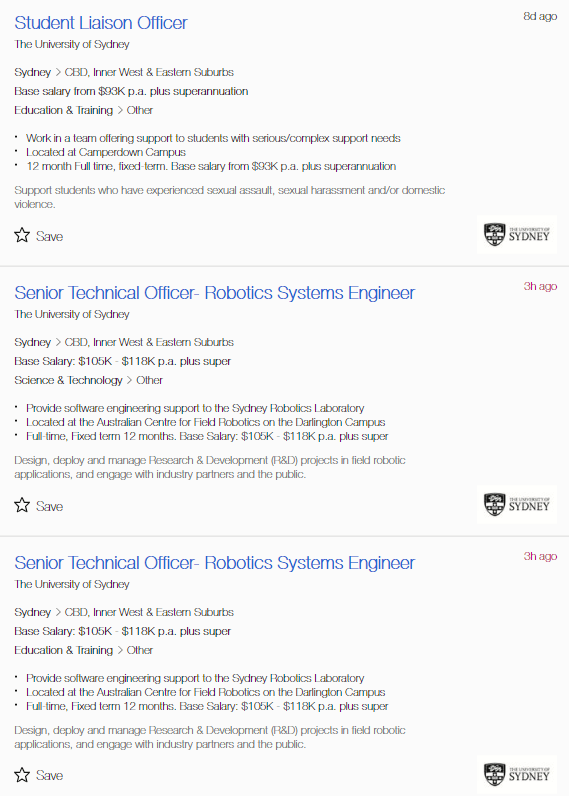
Task: Toggle Save label on the Education & Training robotics job
Action: click(x=49, y=775)
